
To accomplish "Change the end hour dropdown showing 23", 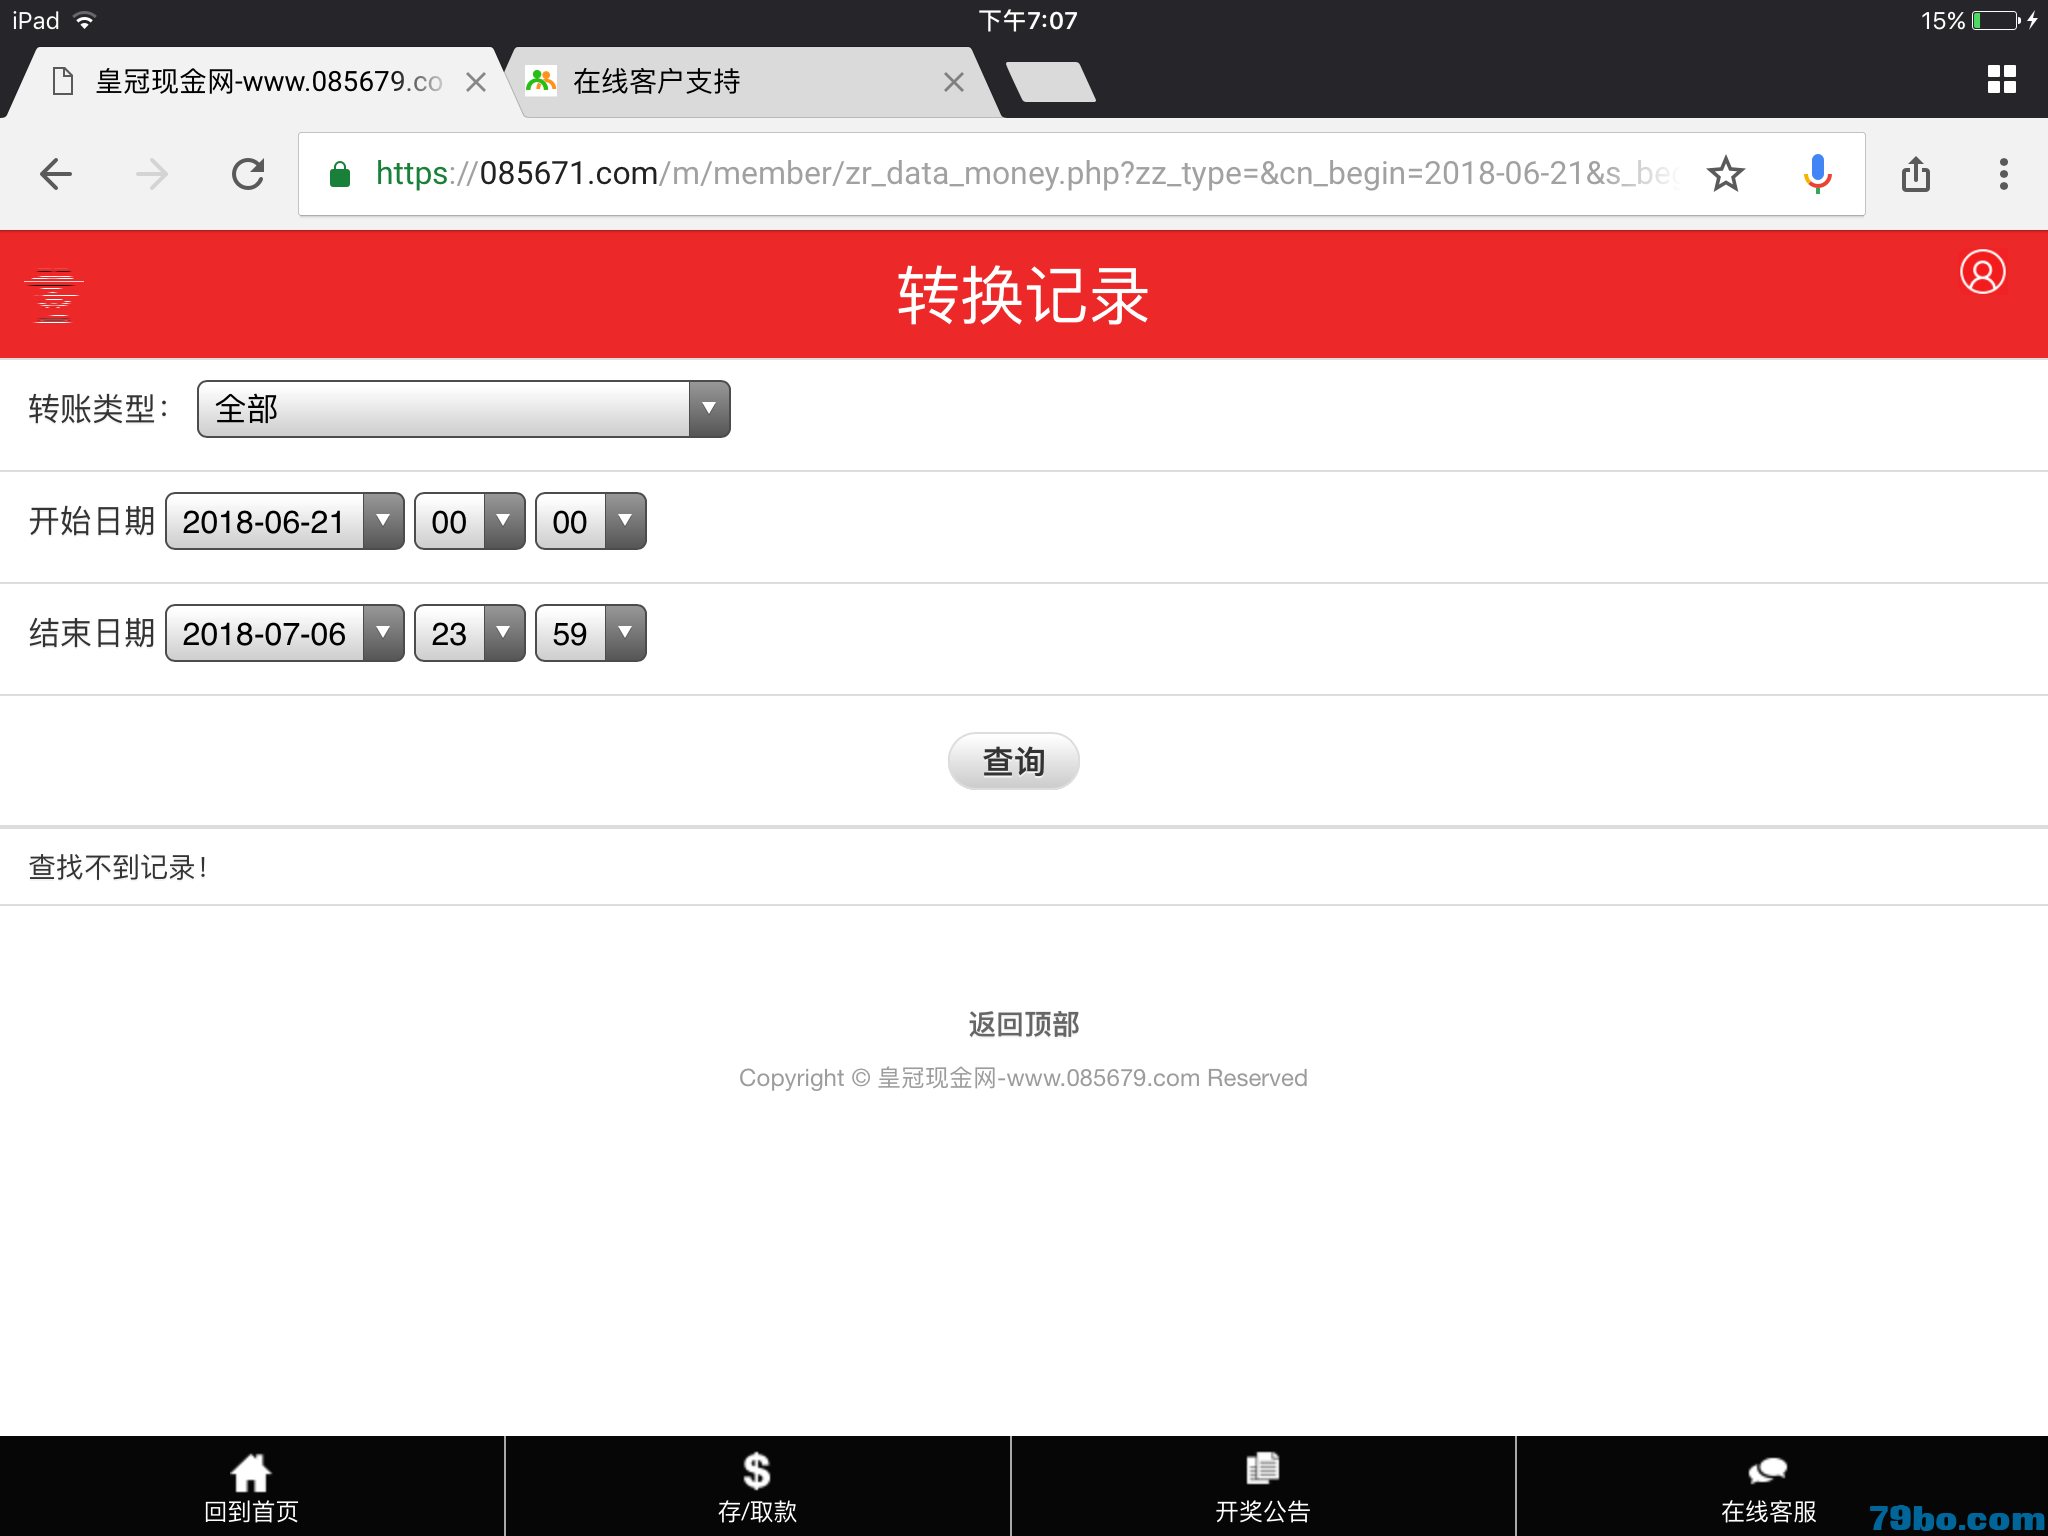I will [470, 633].
